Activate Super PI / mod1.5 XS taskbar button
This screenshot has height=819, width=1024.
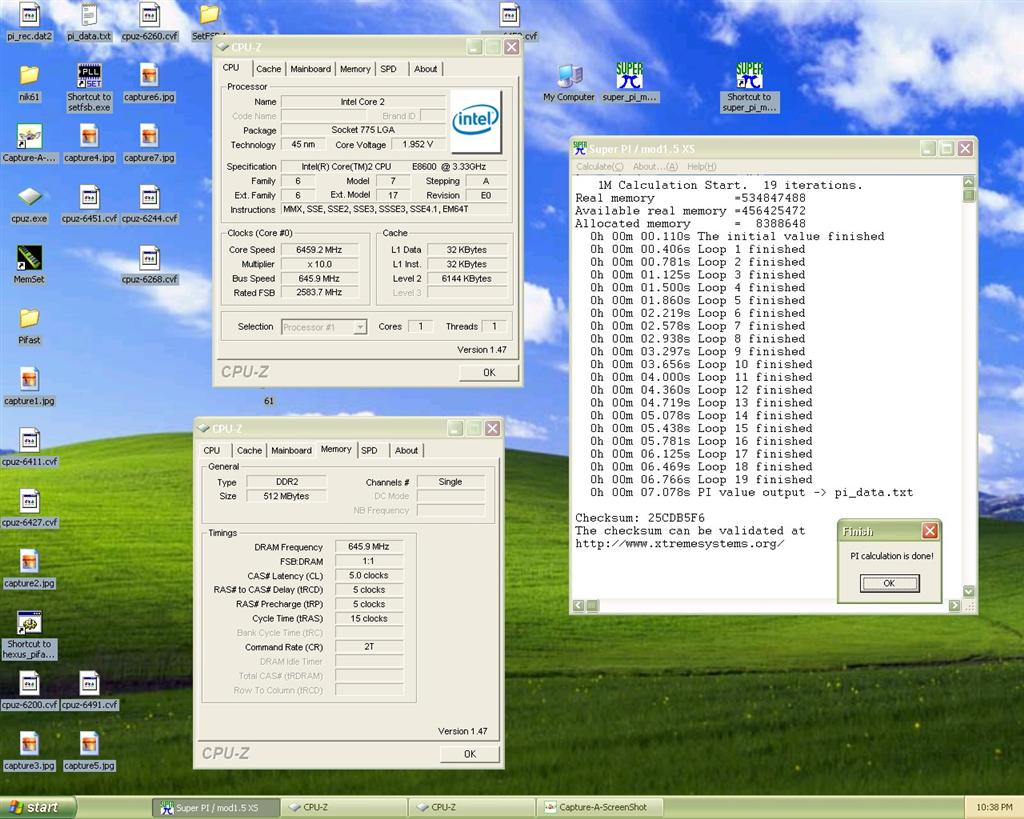(216, 808)
